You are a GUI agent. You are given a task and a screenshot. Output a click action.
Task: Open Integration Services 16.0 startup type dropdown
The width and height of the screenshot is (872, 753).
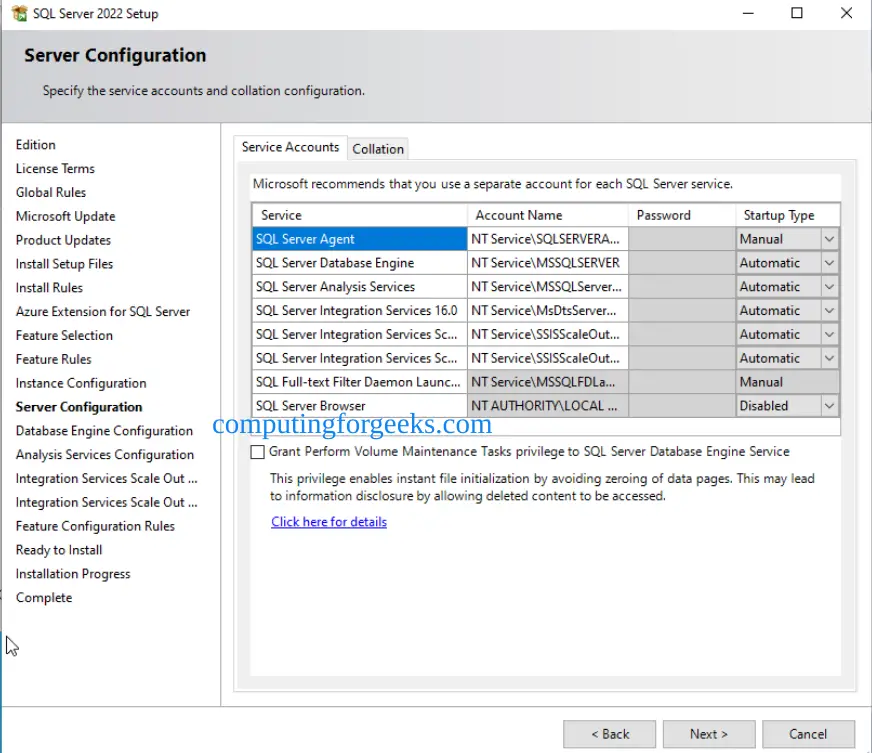pos(829,311)
